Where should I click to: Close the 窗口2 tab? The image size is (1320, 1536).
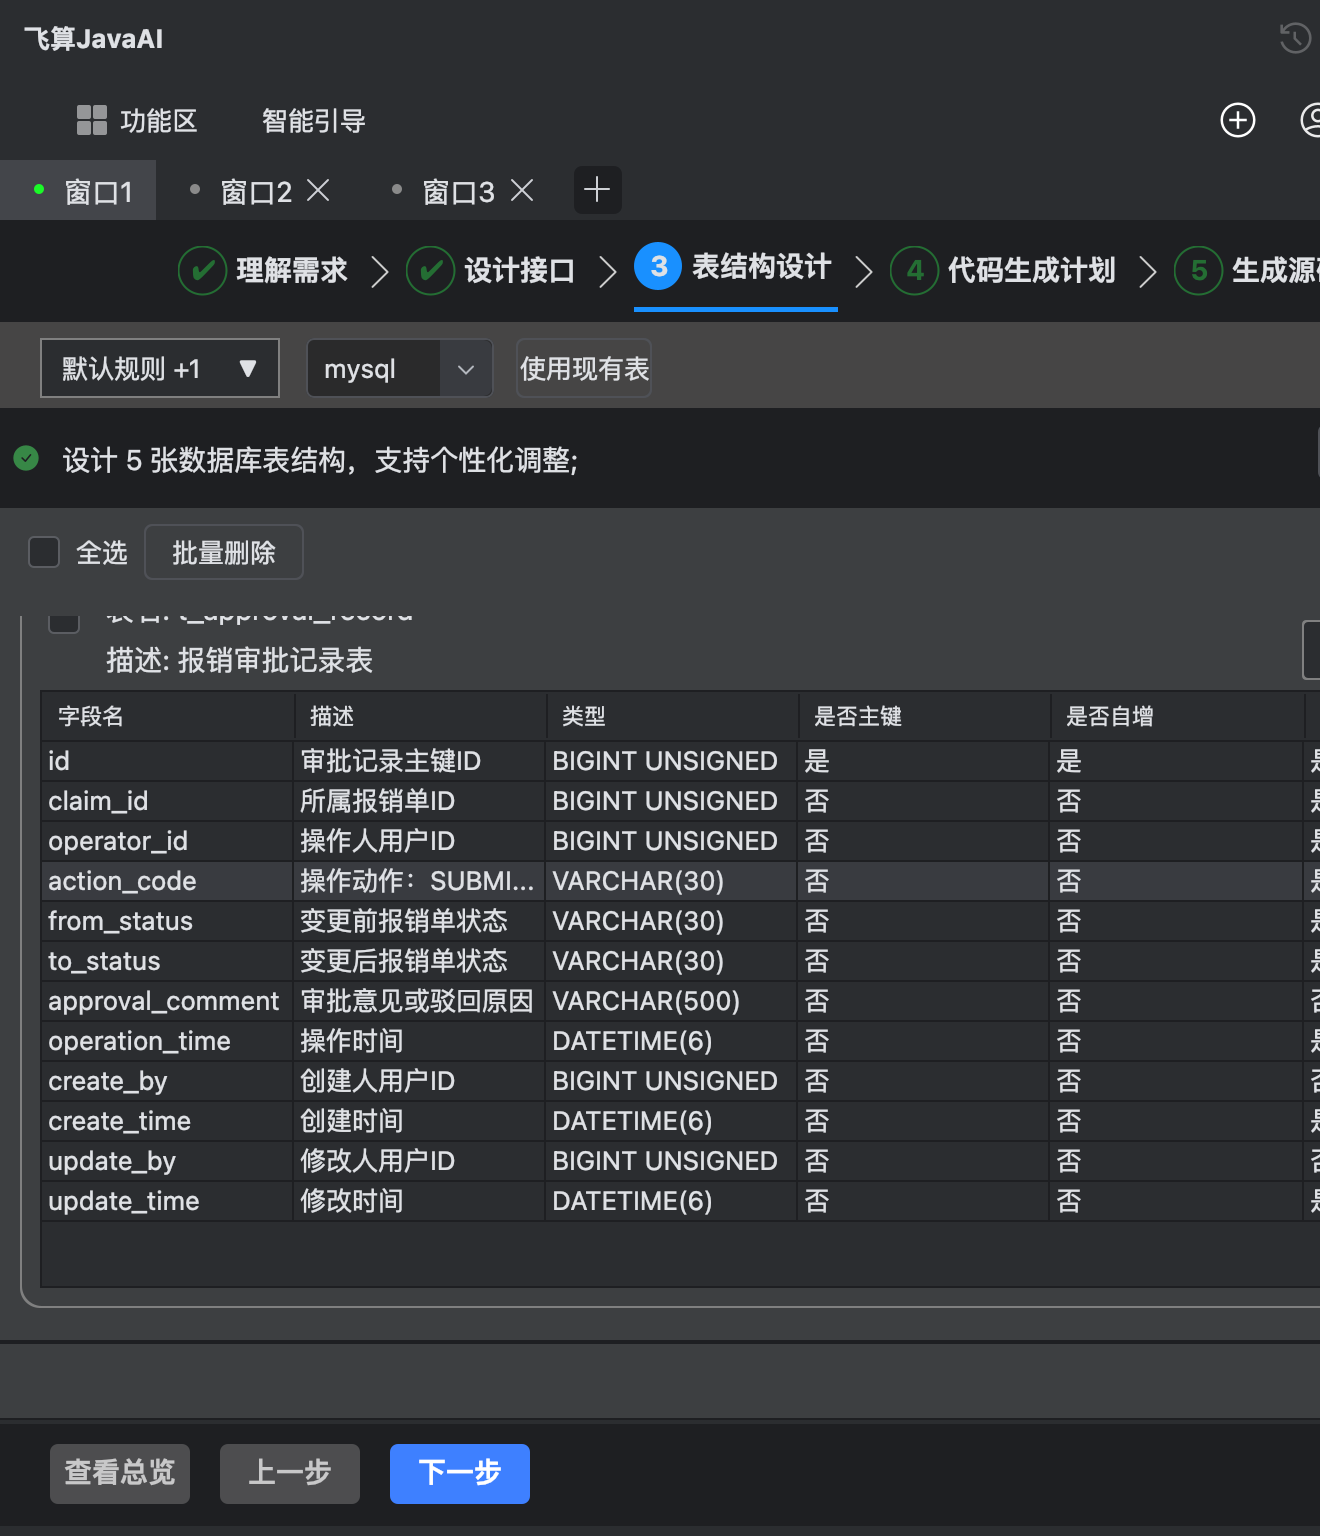pyautogui.click(x=318, y=190)
